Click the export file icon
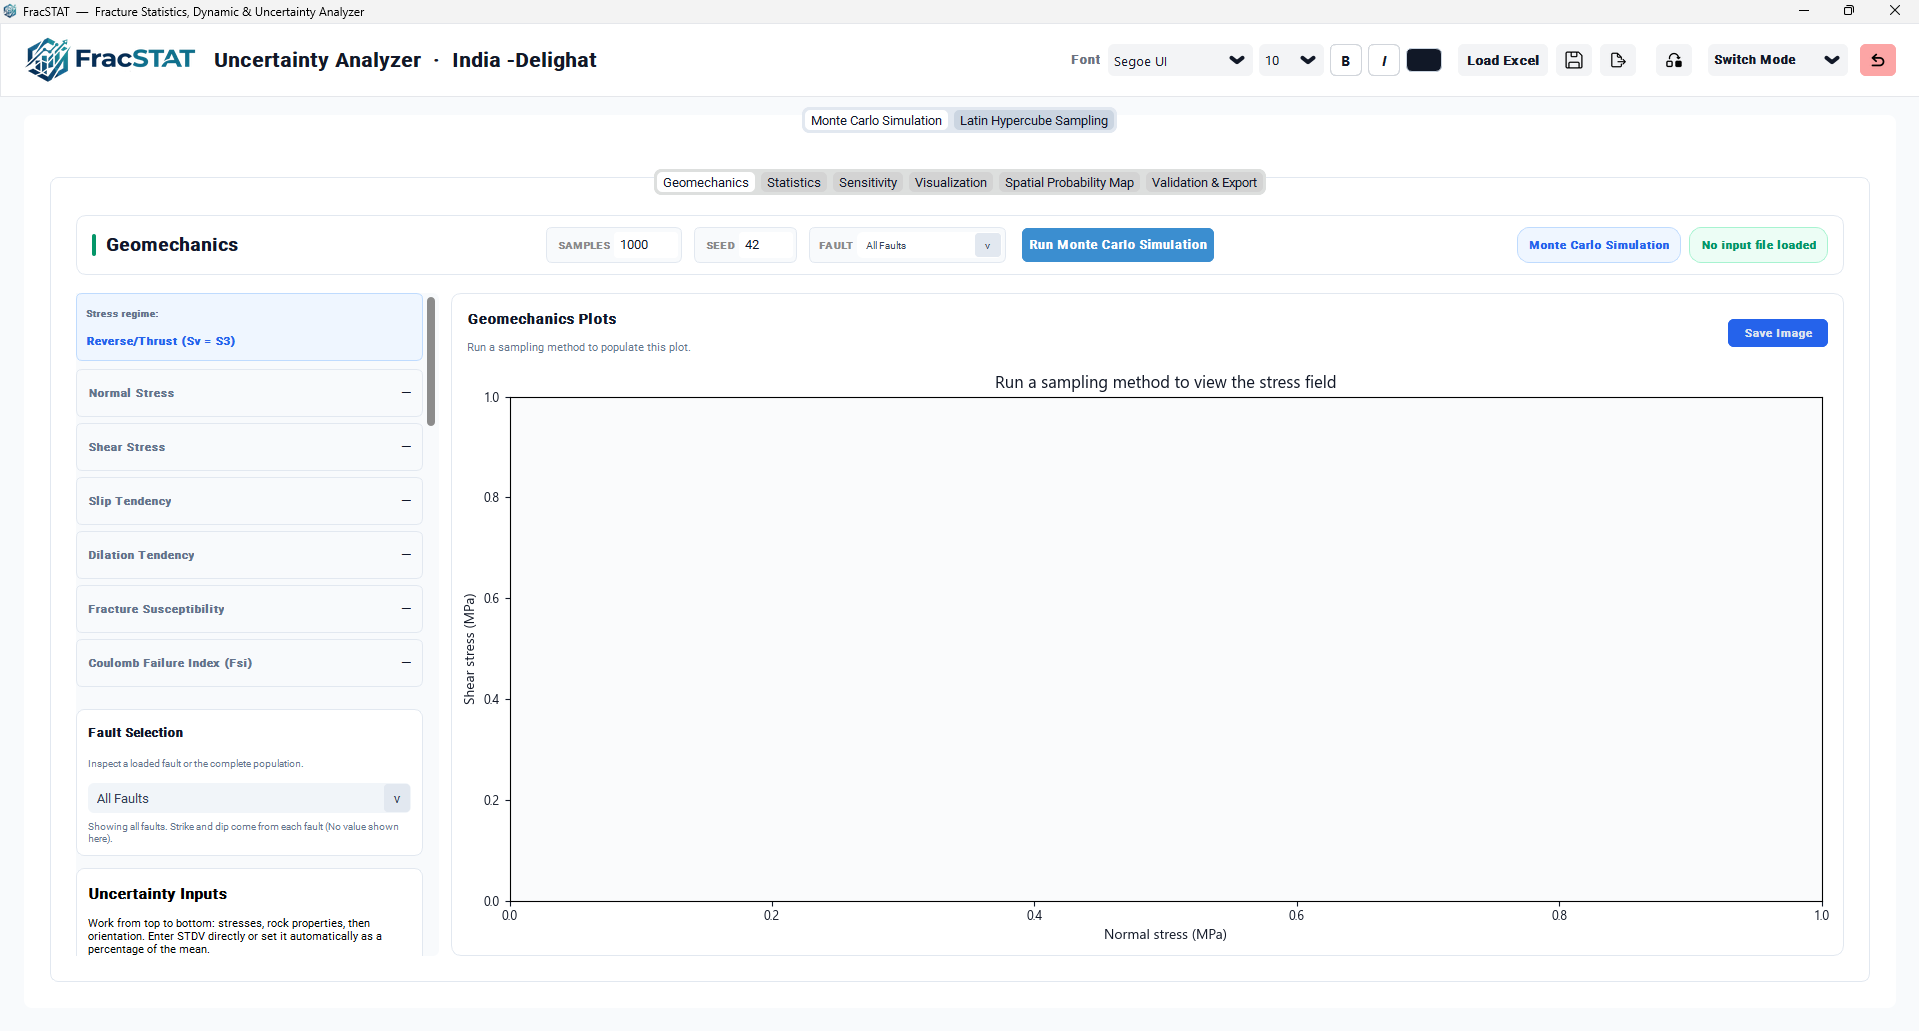 [x=1618, y=60]
